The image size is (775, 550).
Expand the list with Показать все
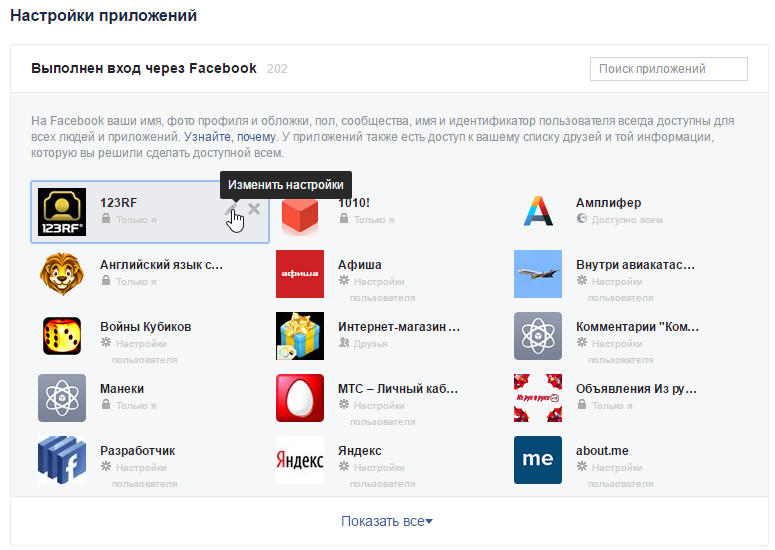tap(387, 521)
